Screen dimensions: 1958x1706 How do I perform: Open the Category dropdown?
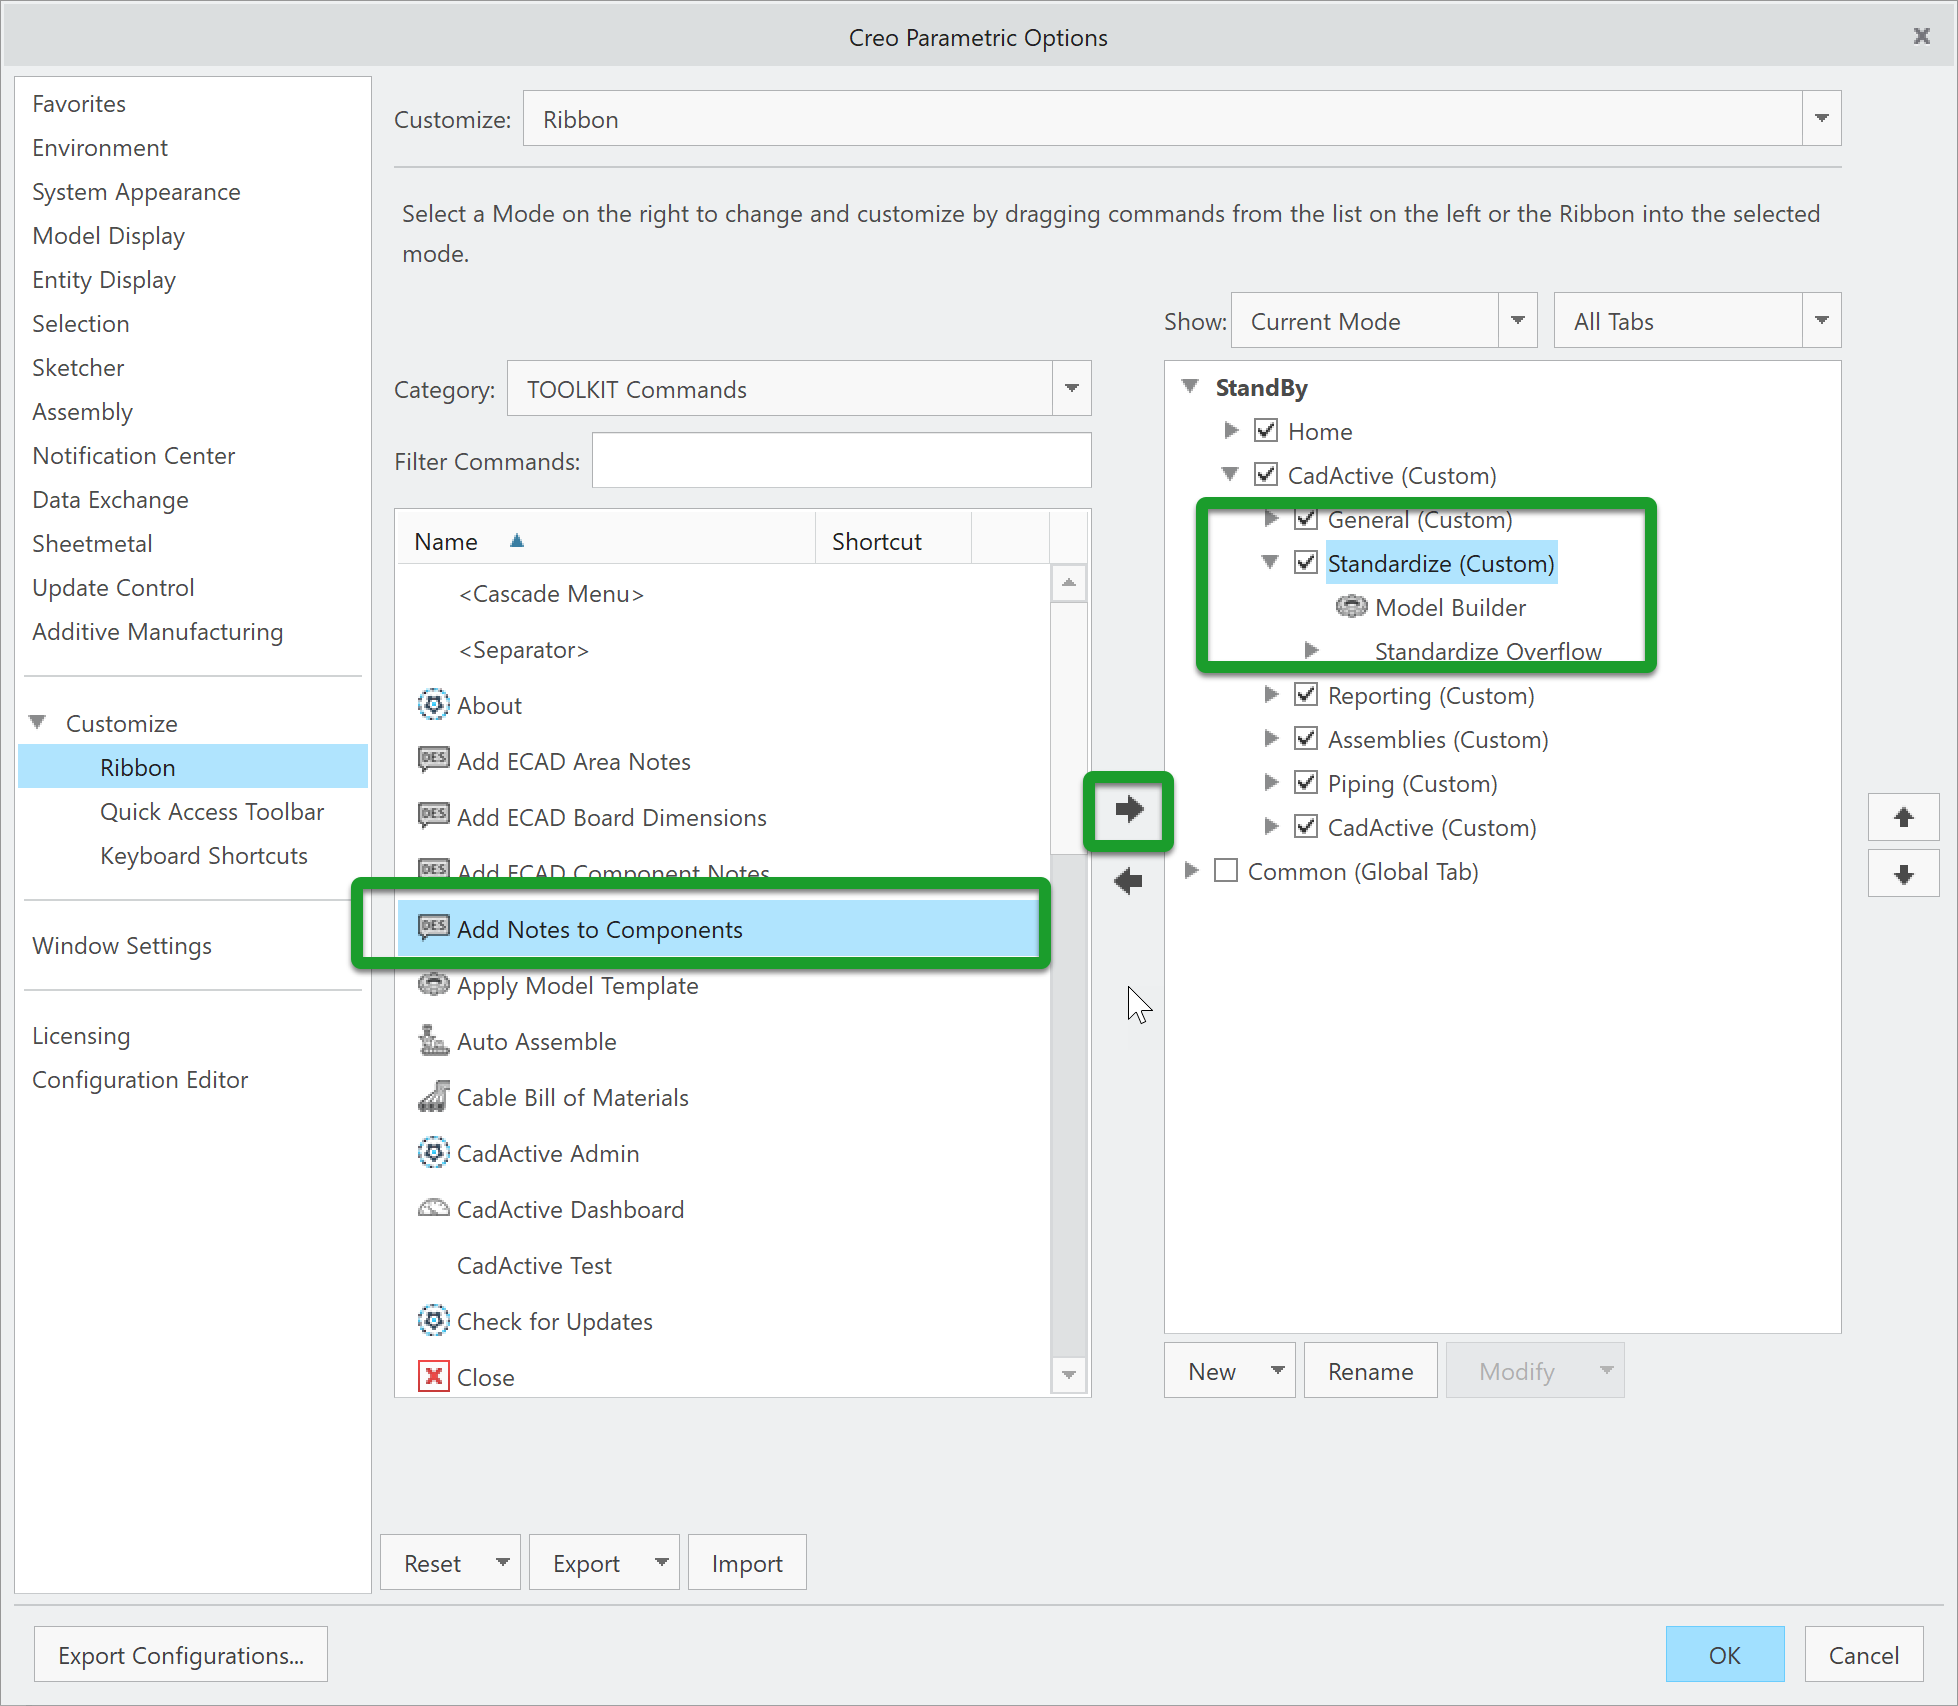[1071, 389]
